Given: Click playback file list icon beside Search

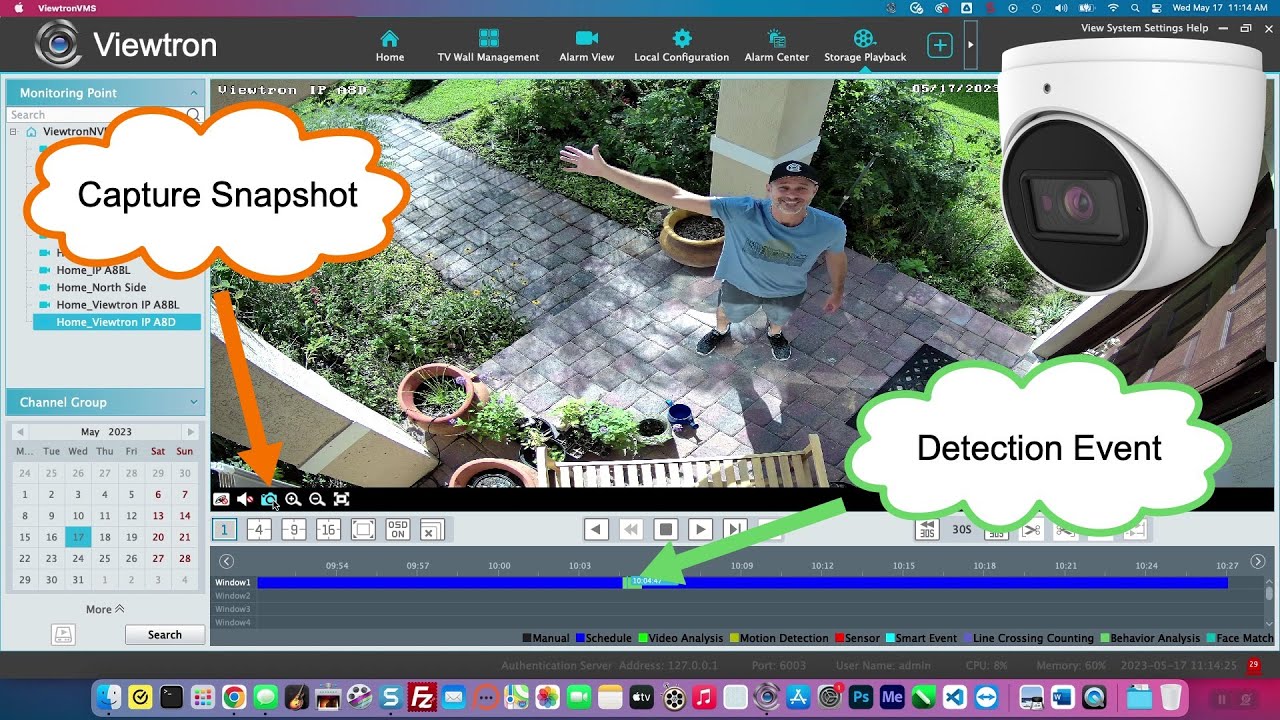Looking at the screenshot, I should (x=63, y=634).
